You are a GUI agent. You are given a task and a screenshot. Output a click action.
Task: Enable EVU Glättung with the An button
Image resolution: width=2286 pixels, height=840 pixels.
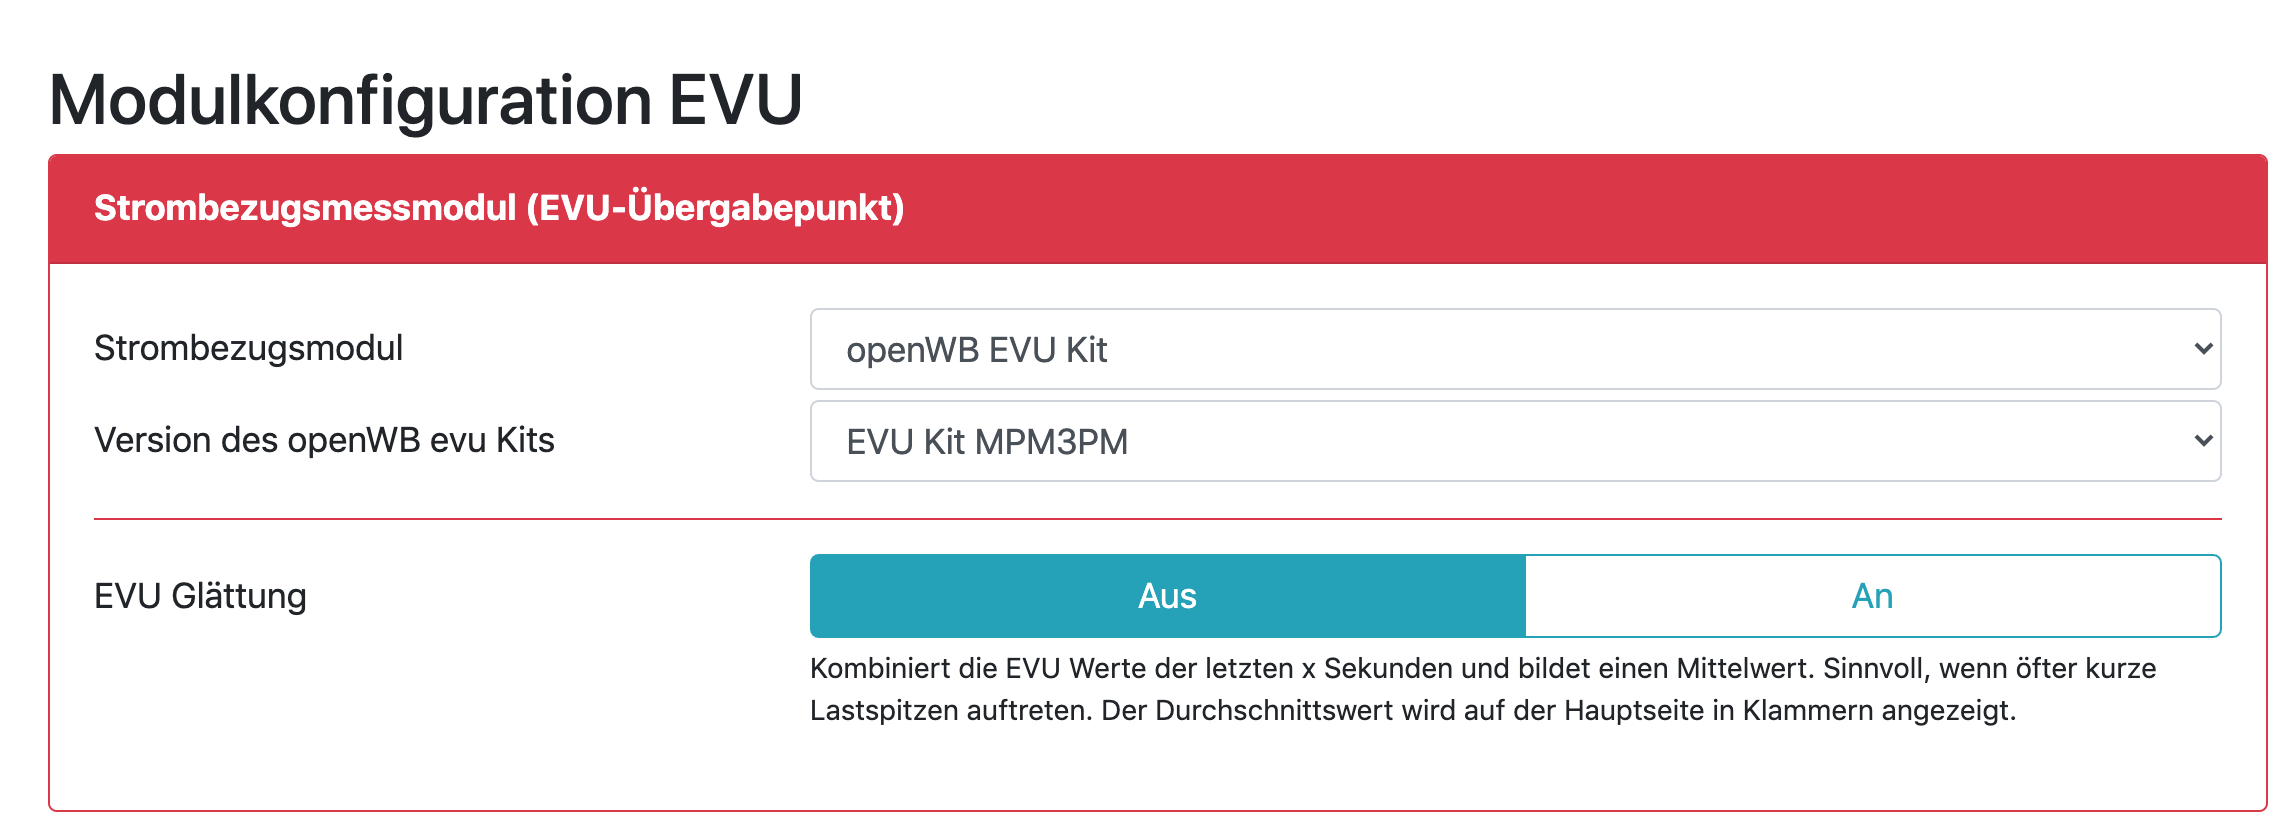[1872, 596]
